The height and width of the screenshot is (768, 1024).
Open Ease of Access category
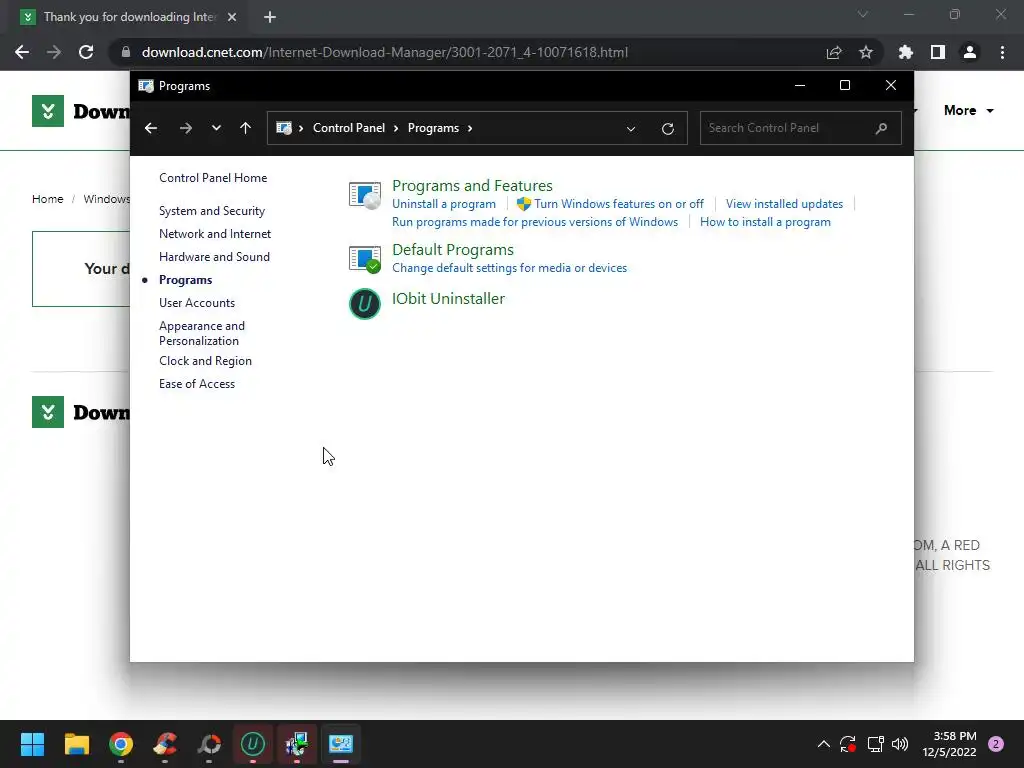click(197, 384)
